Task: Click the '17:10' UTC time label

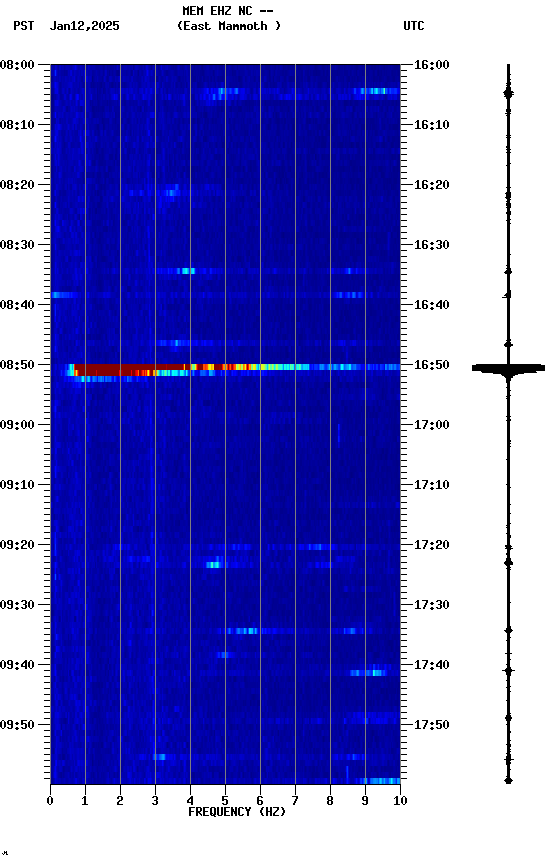Action: [x=432, y=485]
